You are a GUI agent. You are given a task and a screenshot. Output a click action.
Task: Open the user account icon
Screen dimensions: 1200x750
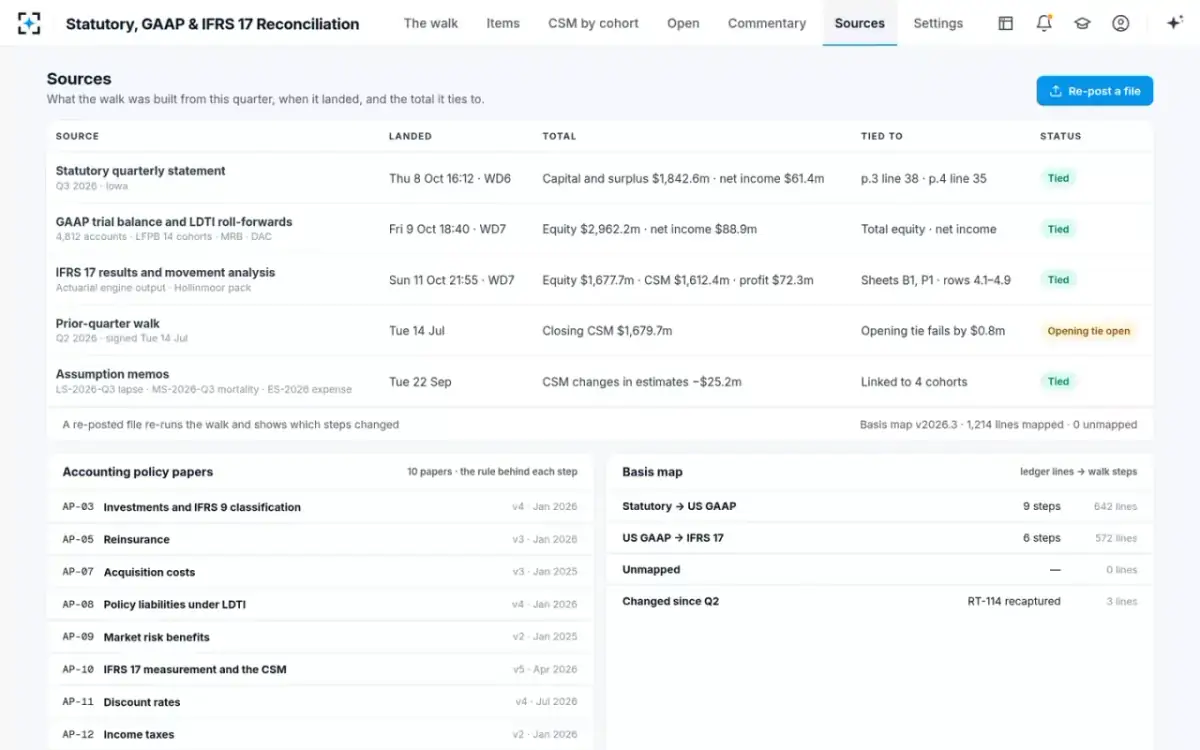tap(1121, 23)
